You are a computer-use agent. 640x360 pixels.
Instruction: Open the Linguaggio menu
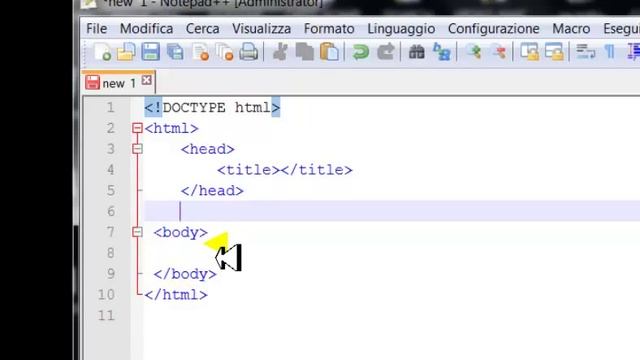[401, 29]
